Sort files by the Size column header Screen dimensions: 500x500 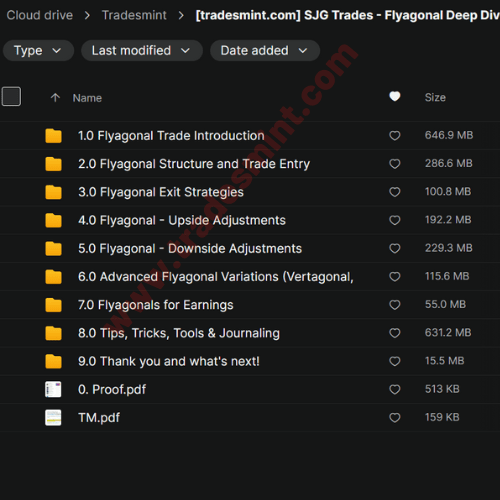[x=435, y=97]
